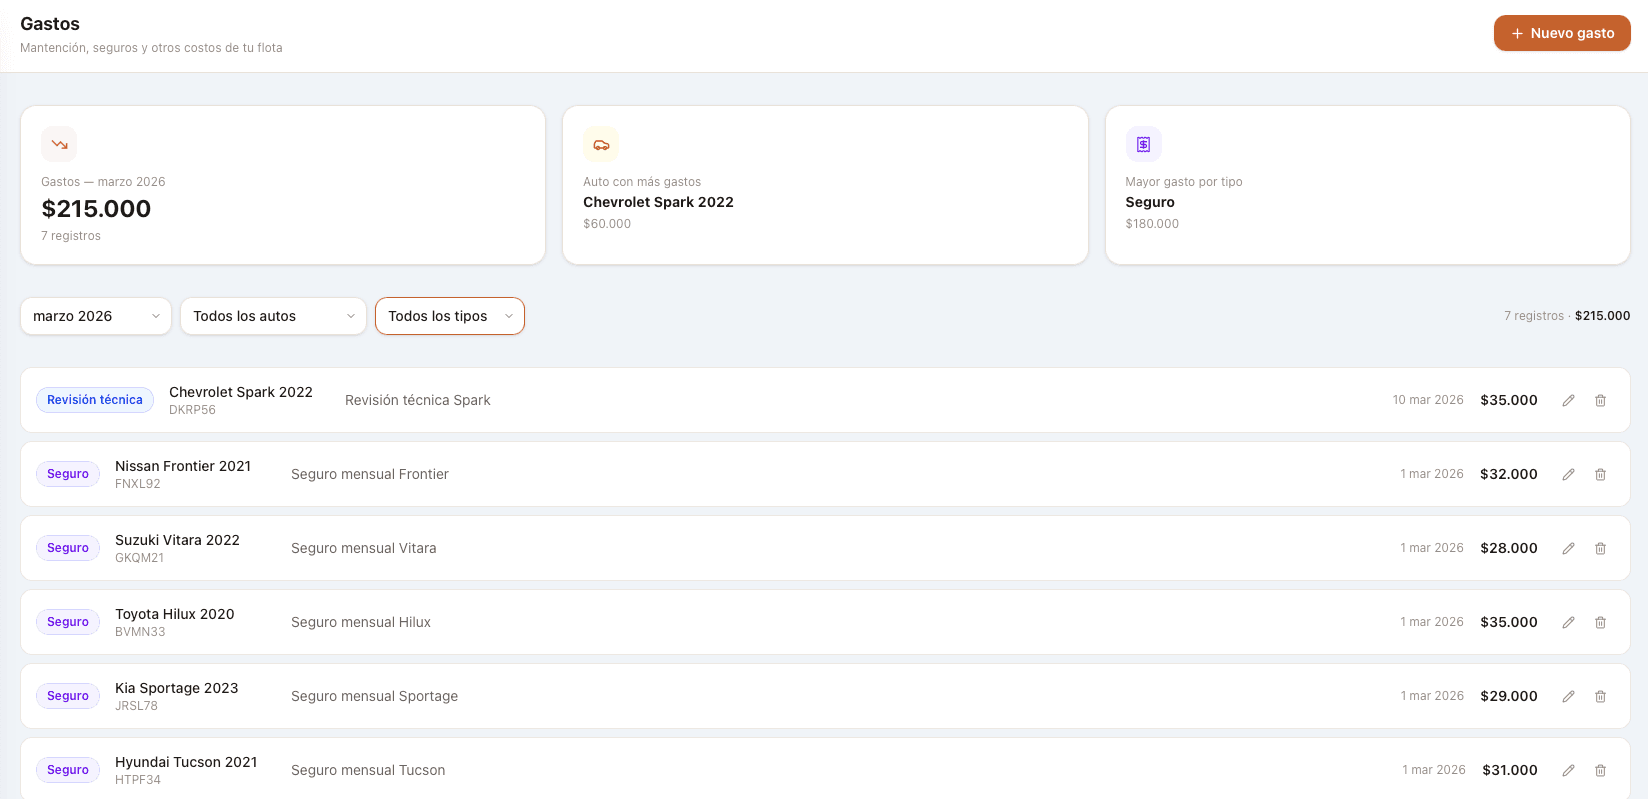Click the Nuevo gasto button
The width and height of the screenshot is (1648, 799).
pyautogui.click(x=1562, y=33)
